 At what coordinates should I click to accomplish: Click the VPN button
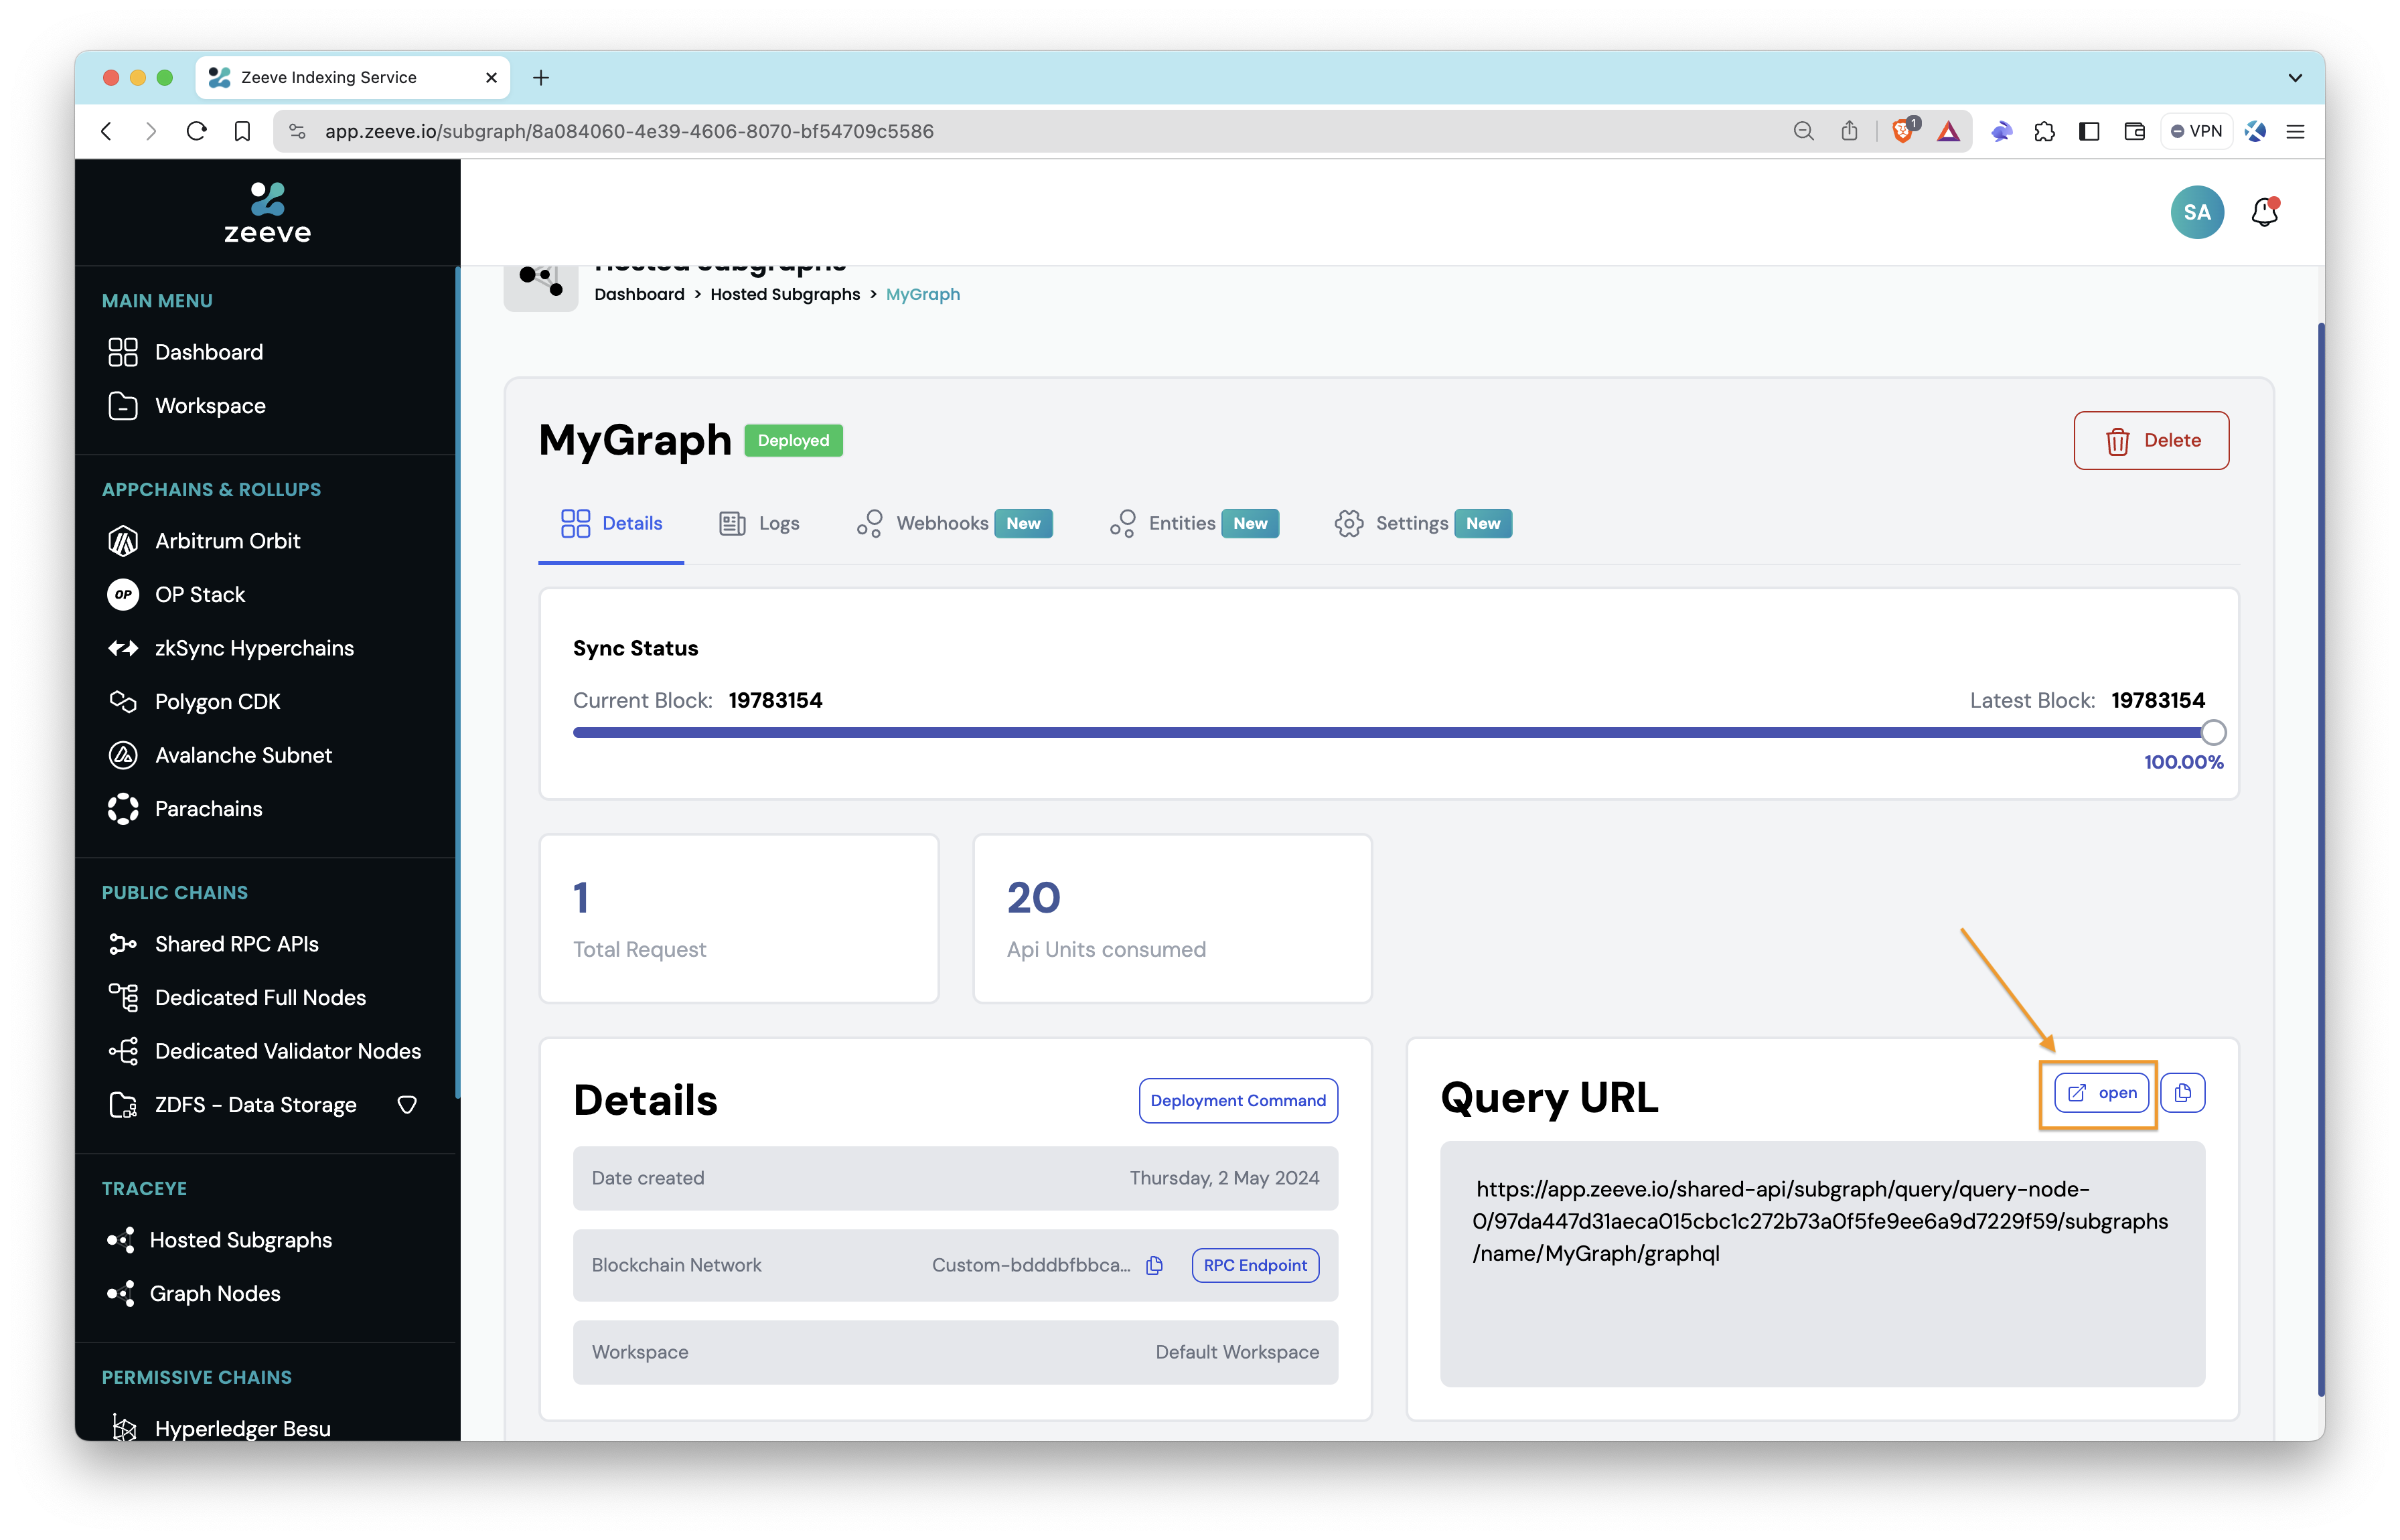(2197, 131)
